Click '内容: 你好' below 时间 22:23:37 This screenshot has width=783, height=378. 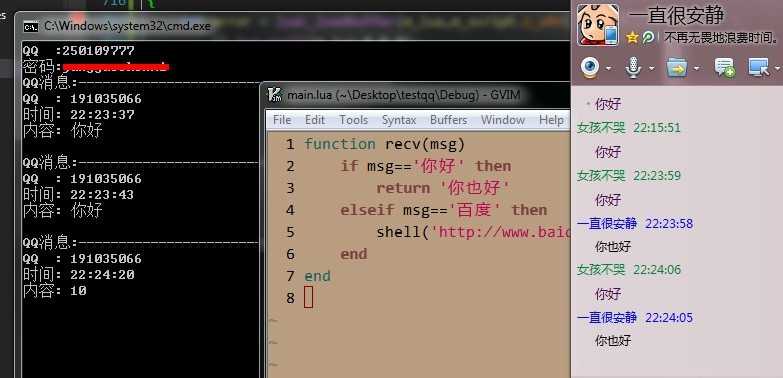pos(63,131)
